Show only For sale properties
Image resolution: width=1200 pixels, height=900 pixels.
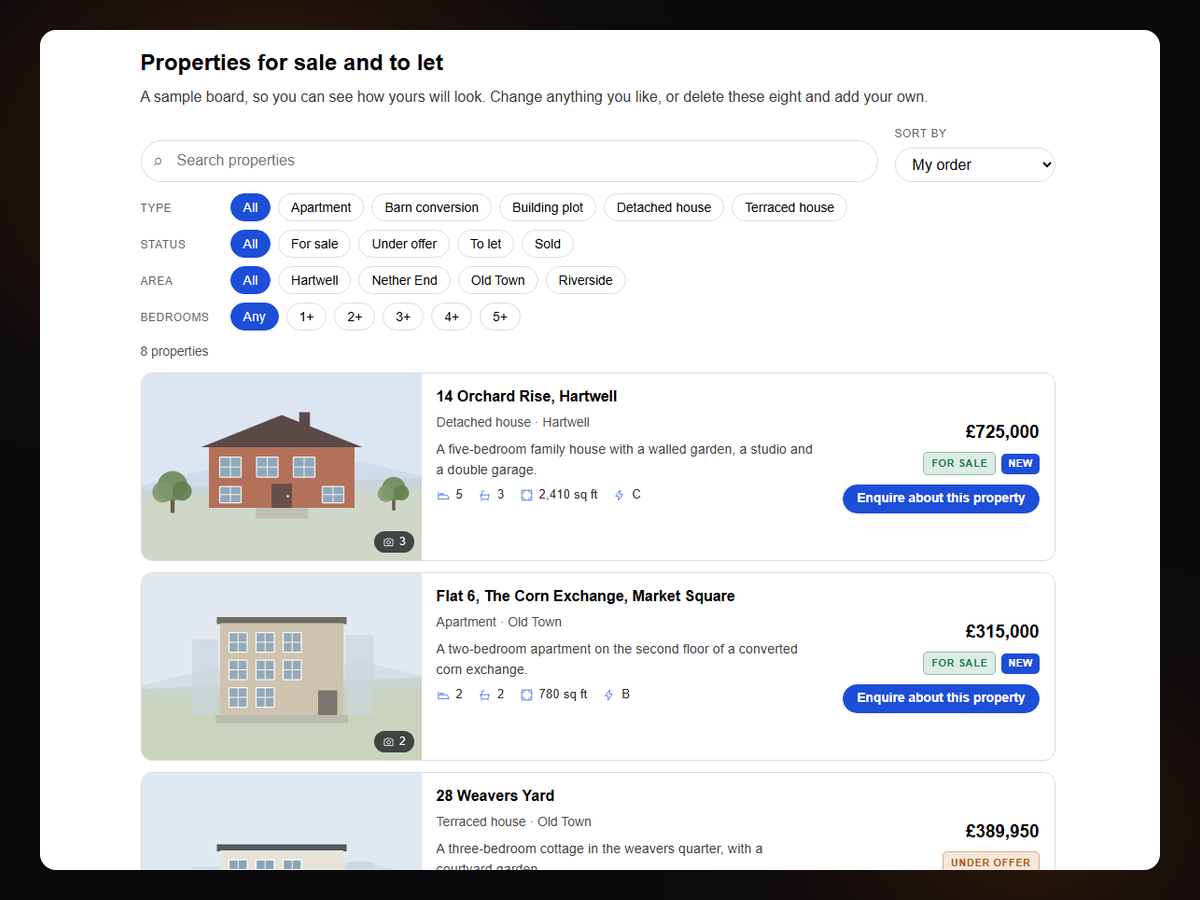tap(315, 244)
